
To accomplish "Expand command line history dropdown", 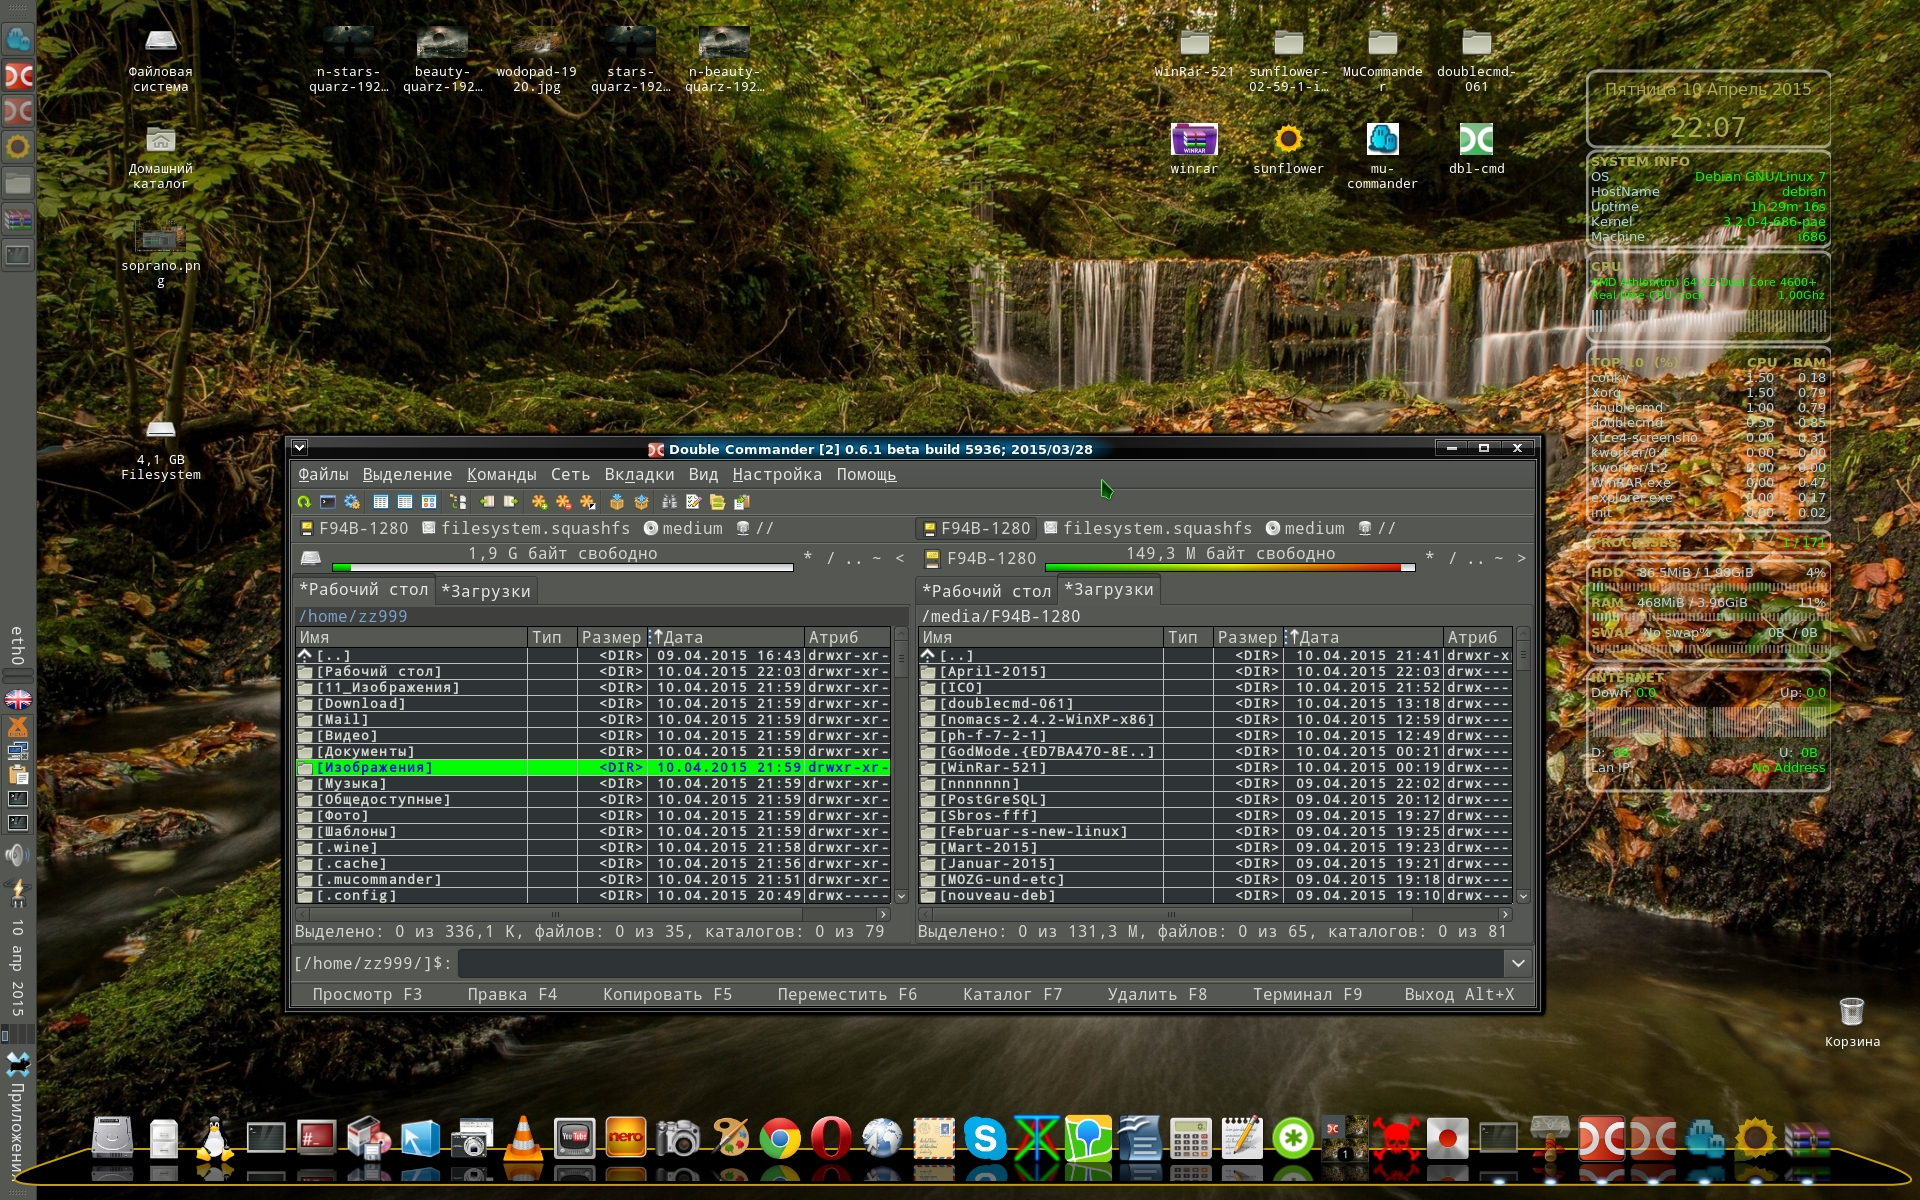I will pyautogui.click(x=1517, y=963).
